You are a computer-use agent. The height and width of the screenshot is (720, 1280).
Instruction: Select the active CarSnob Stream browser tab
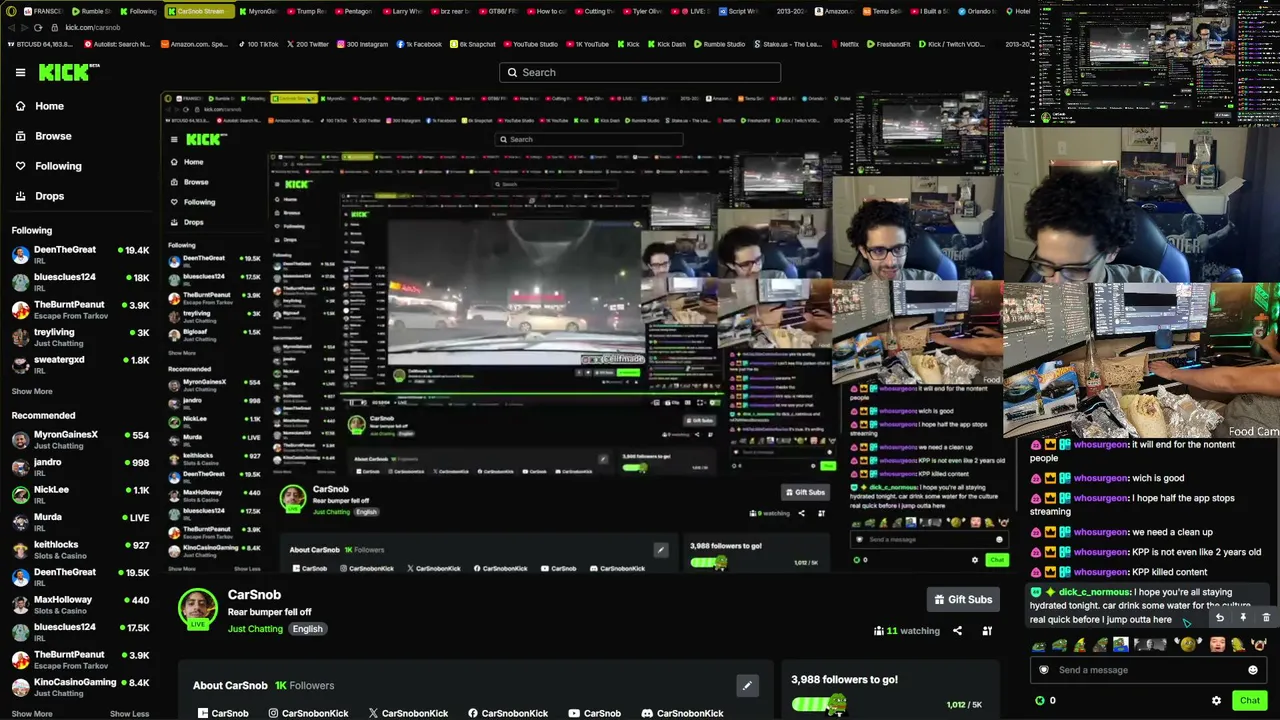click(x=199, y=11)
